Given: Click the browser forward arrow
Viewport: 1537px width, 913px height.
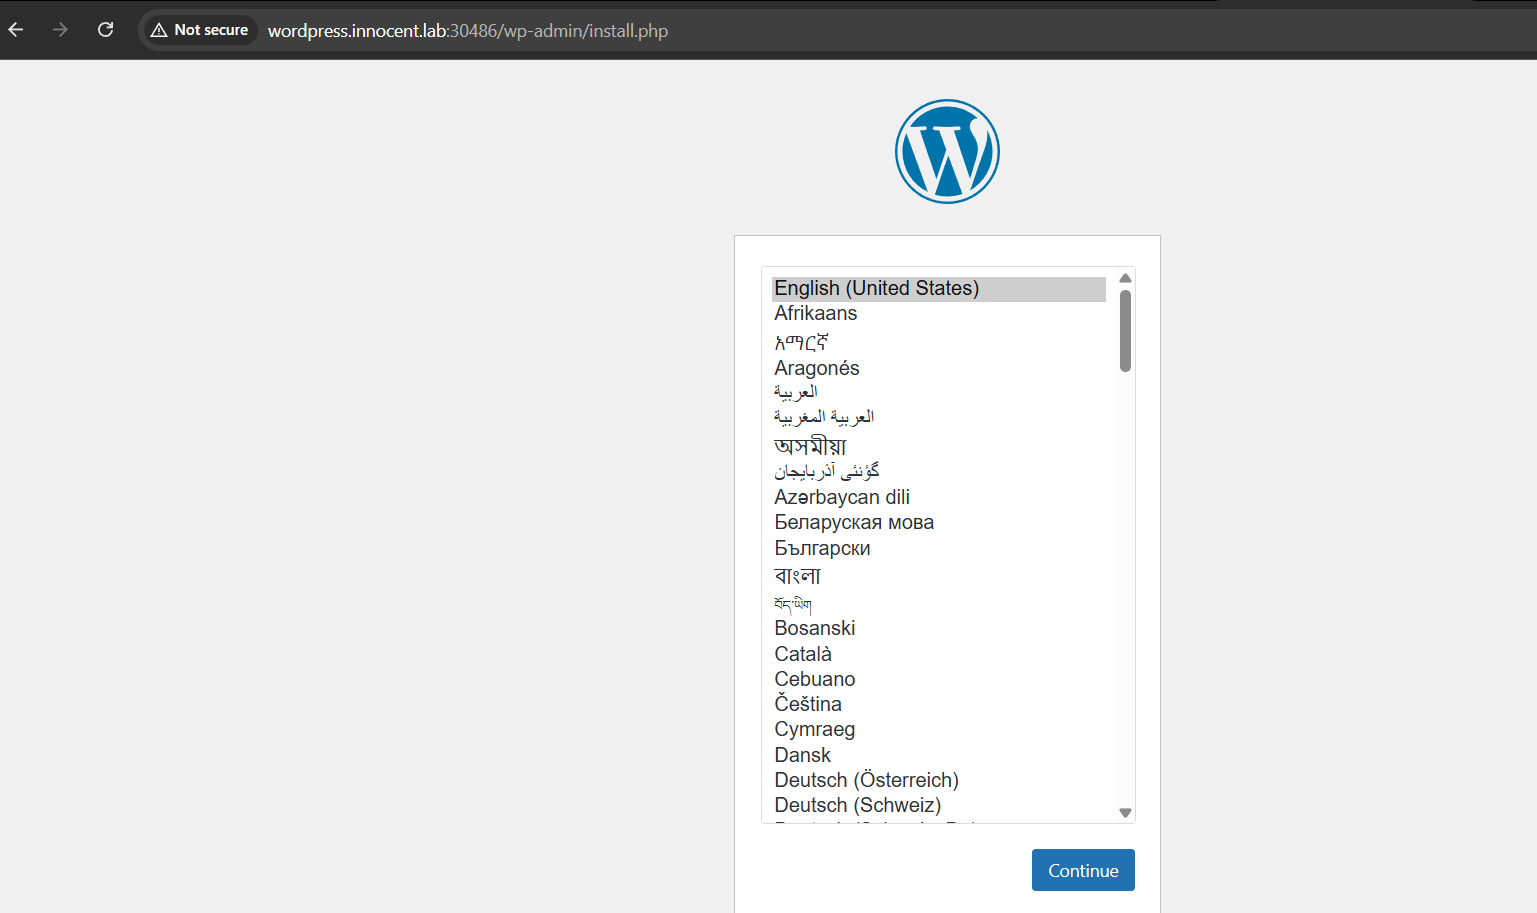Looking at the screenshot, I should (x=60, y=30).
